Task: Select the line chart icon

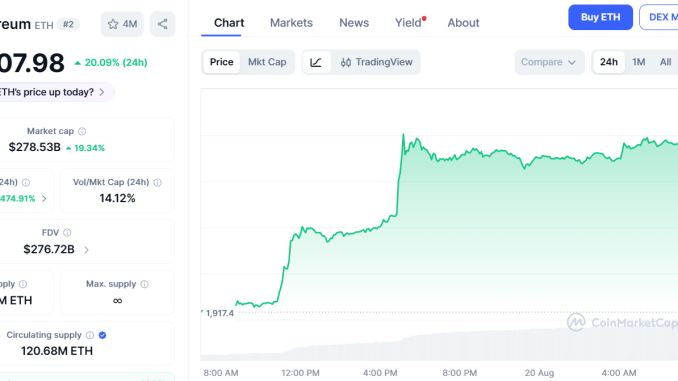Action: click(316, 62)
